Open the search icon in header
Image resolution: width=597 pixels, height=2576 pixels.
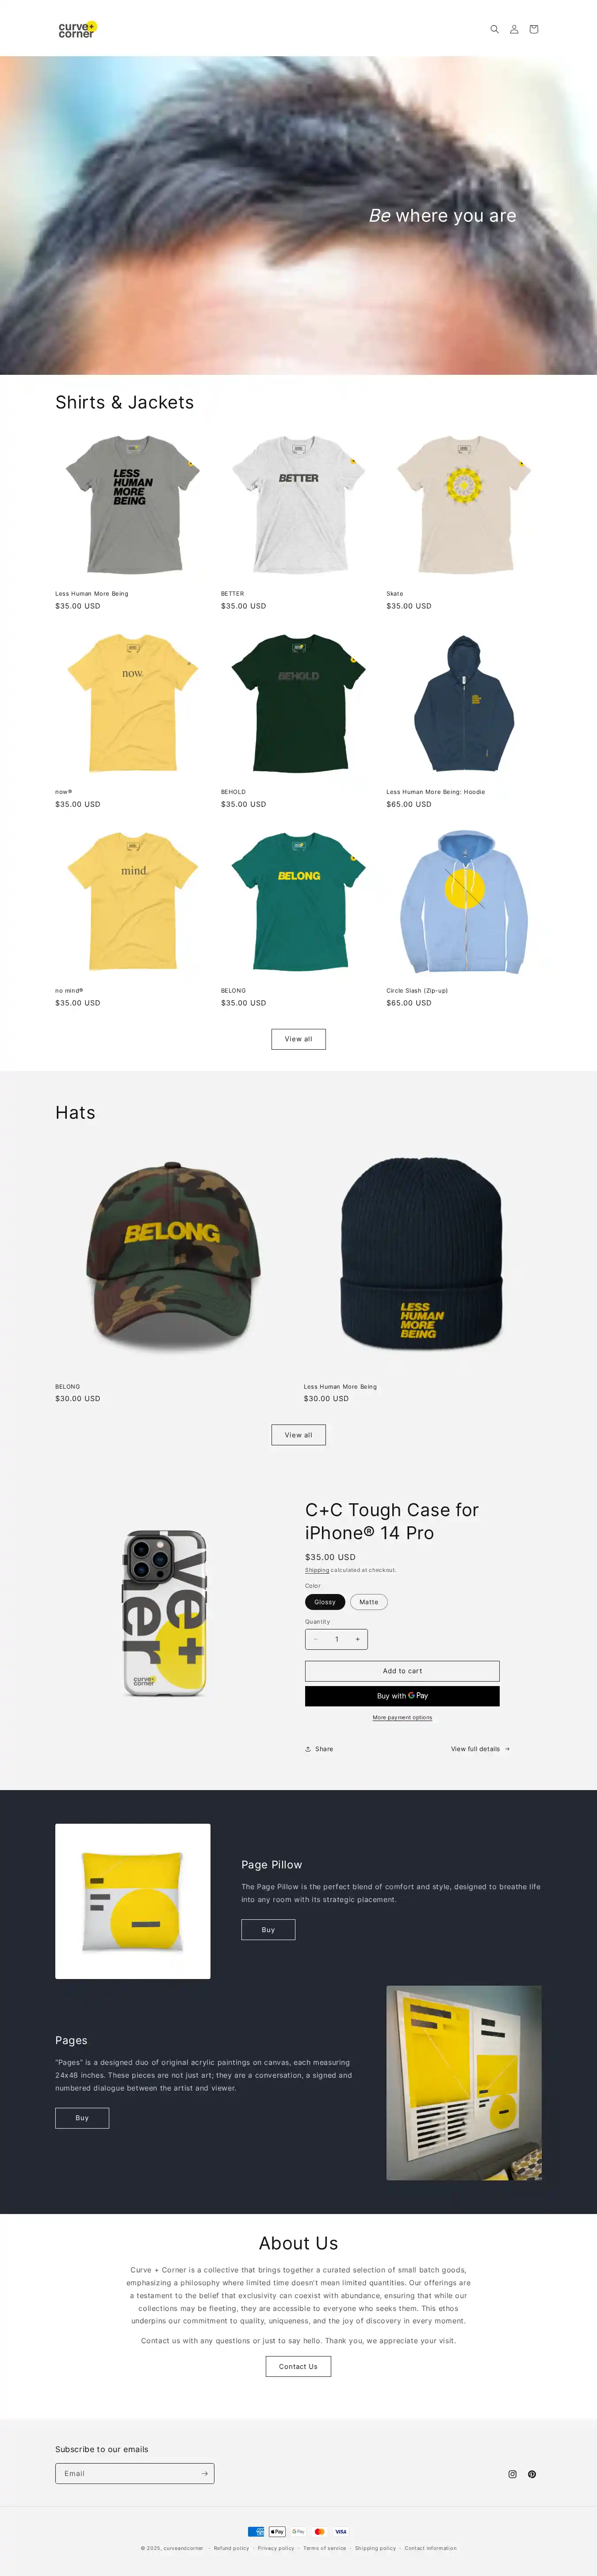[x=494, y=29]
